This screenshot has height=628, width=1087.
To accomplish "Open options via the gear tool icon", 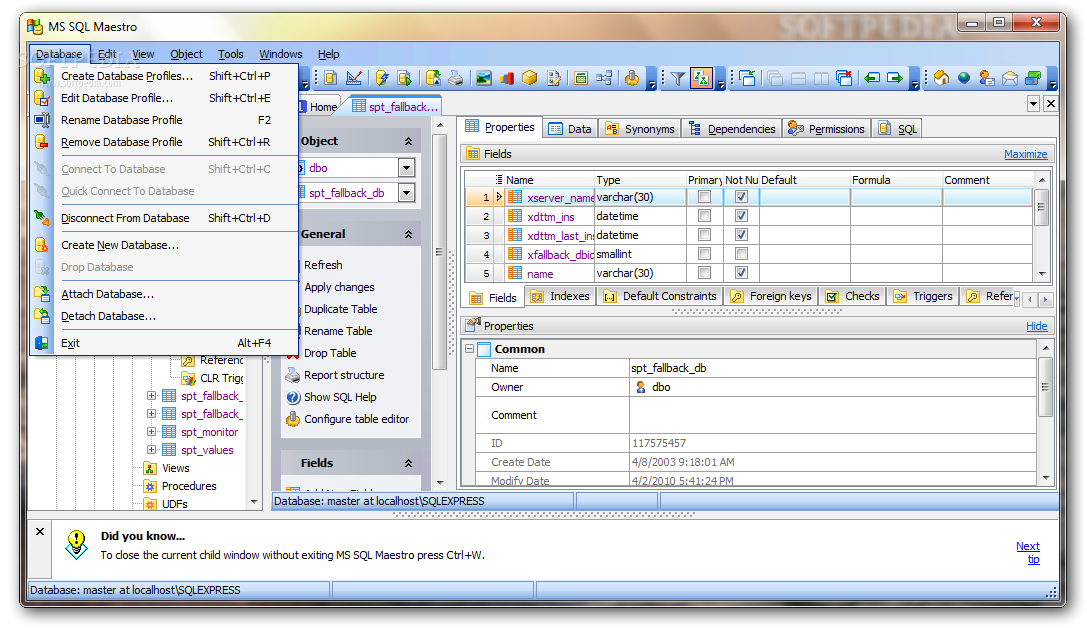I will point(632,78).
